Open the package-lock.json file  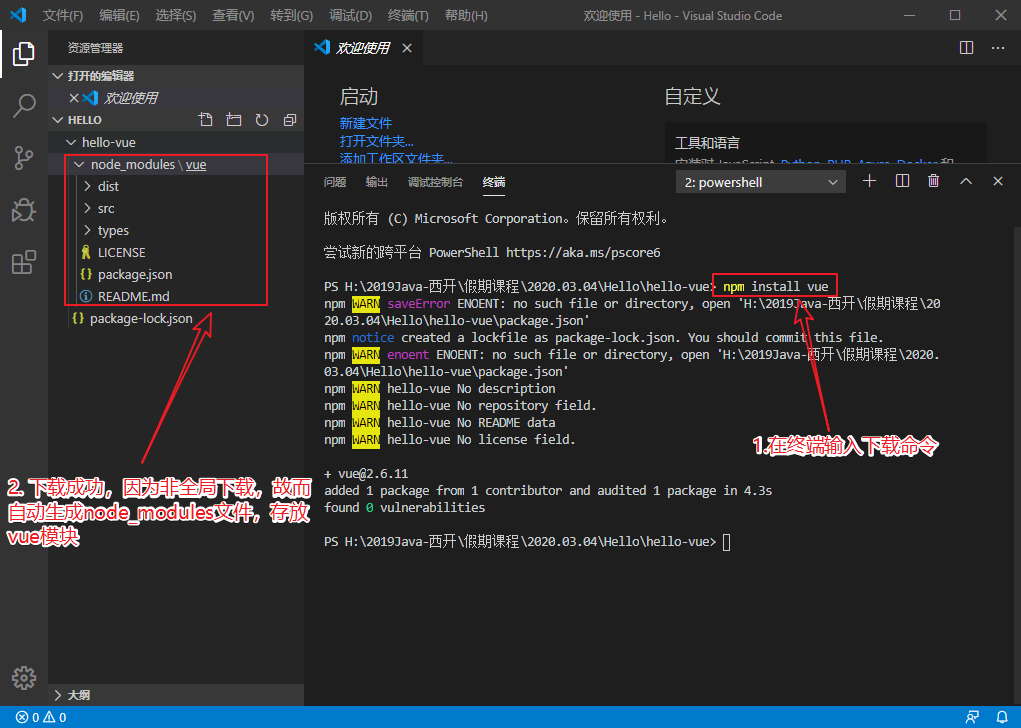pyautogui.click(x=141, y=318)
